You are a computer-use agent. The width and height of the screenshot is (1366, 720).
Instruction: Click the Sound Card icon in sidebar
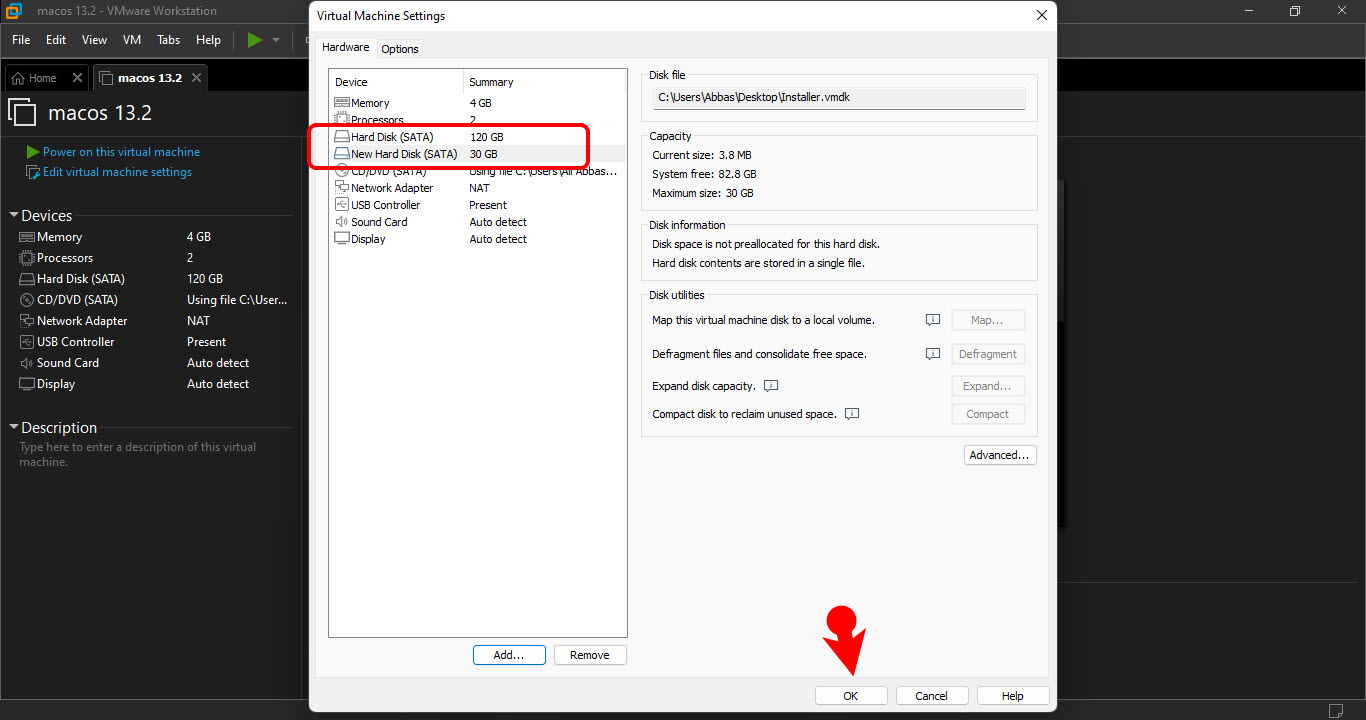tap(27, 363)
